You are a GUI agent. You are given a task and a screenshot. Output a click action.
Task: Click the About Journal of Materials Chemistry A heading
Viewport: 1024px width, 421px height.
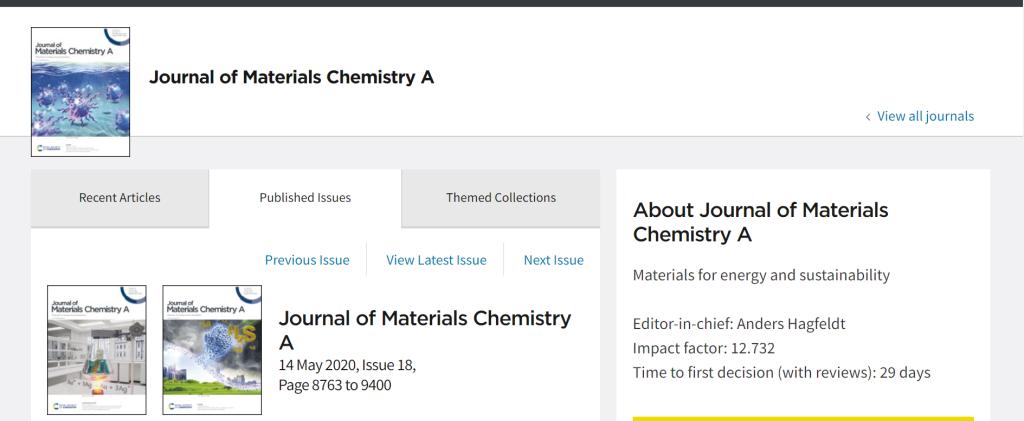tap(761, 222)
